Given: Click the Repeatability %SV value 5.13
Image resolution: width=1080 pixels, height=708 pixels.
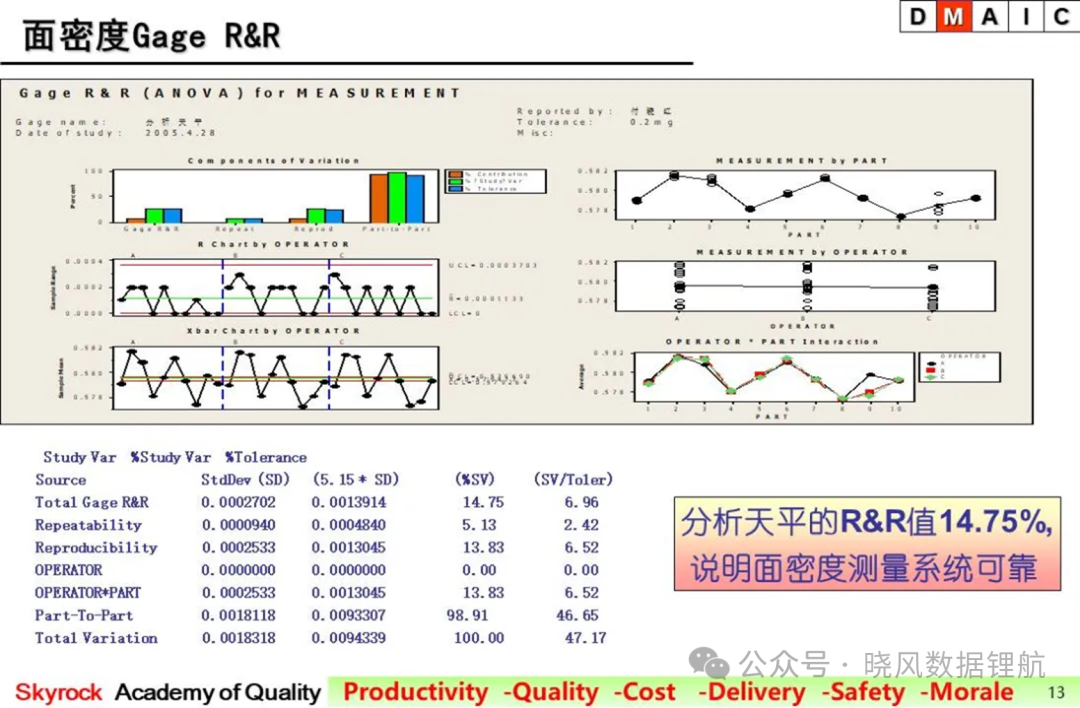Looking at the screenshot, I should [x=479, y=525].
